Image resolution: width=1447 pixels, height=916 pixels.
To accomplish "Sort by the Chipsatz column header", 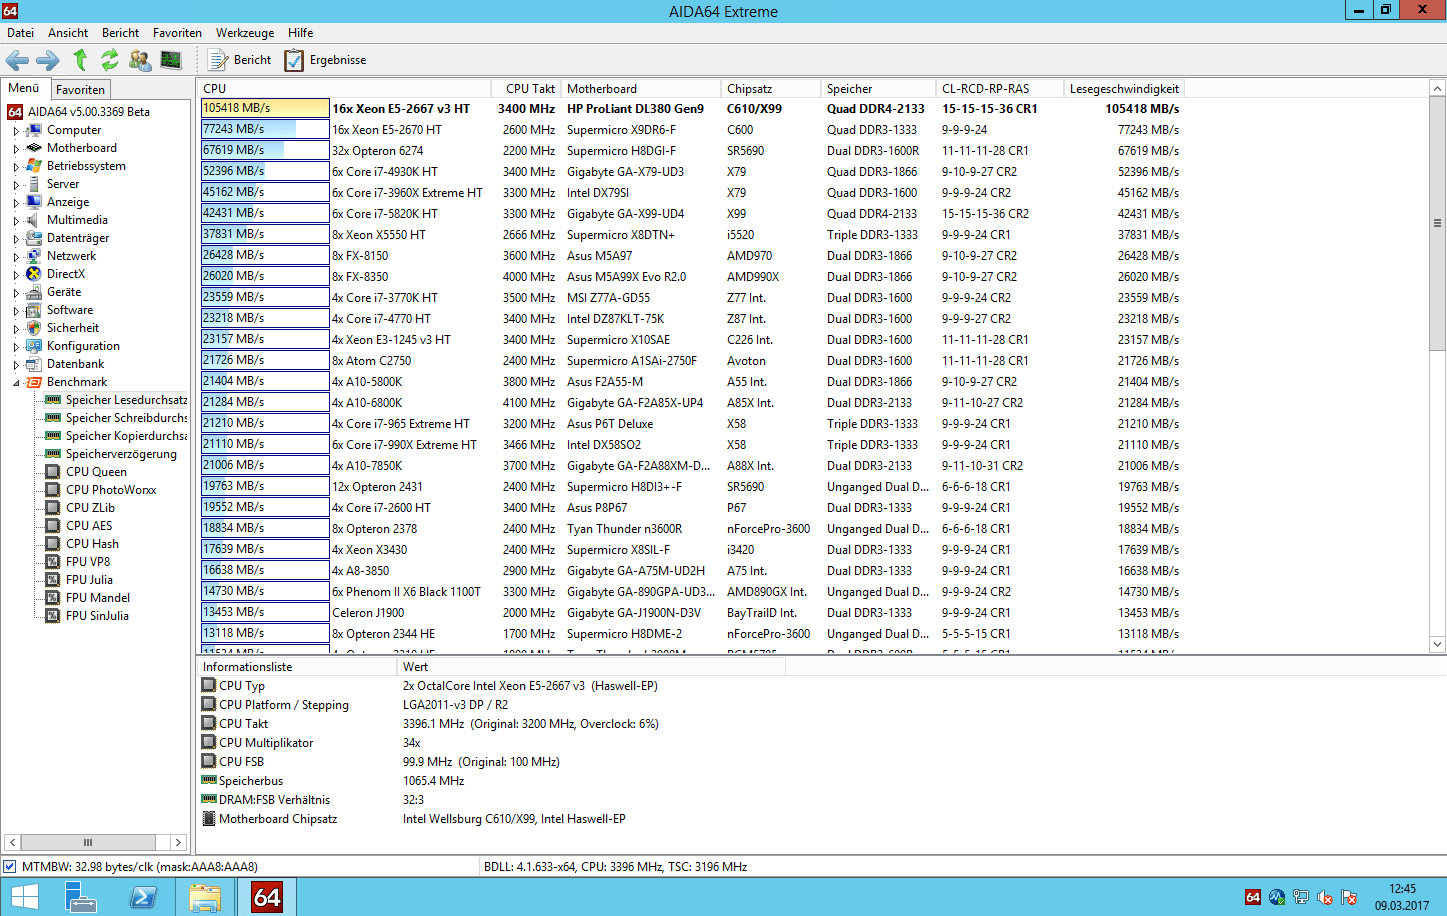I will 770,89.
